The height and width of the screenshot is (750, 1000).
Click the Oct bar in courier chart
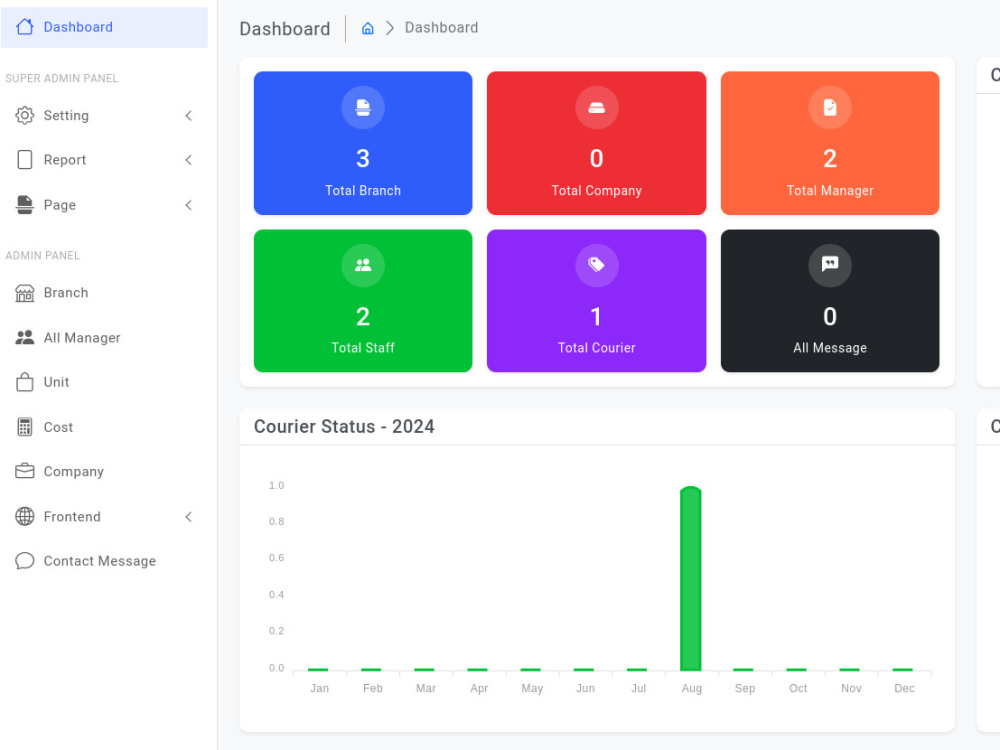click(797, 670)
